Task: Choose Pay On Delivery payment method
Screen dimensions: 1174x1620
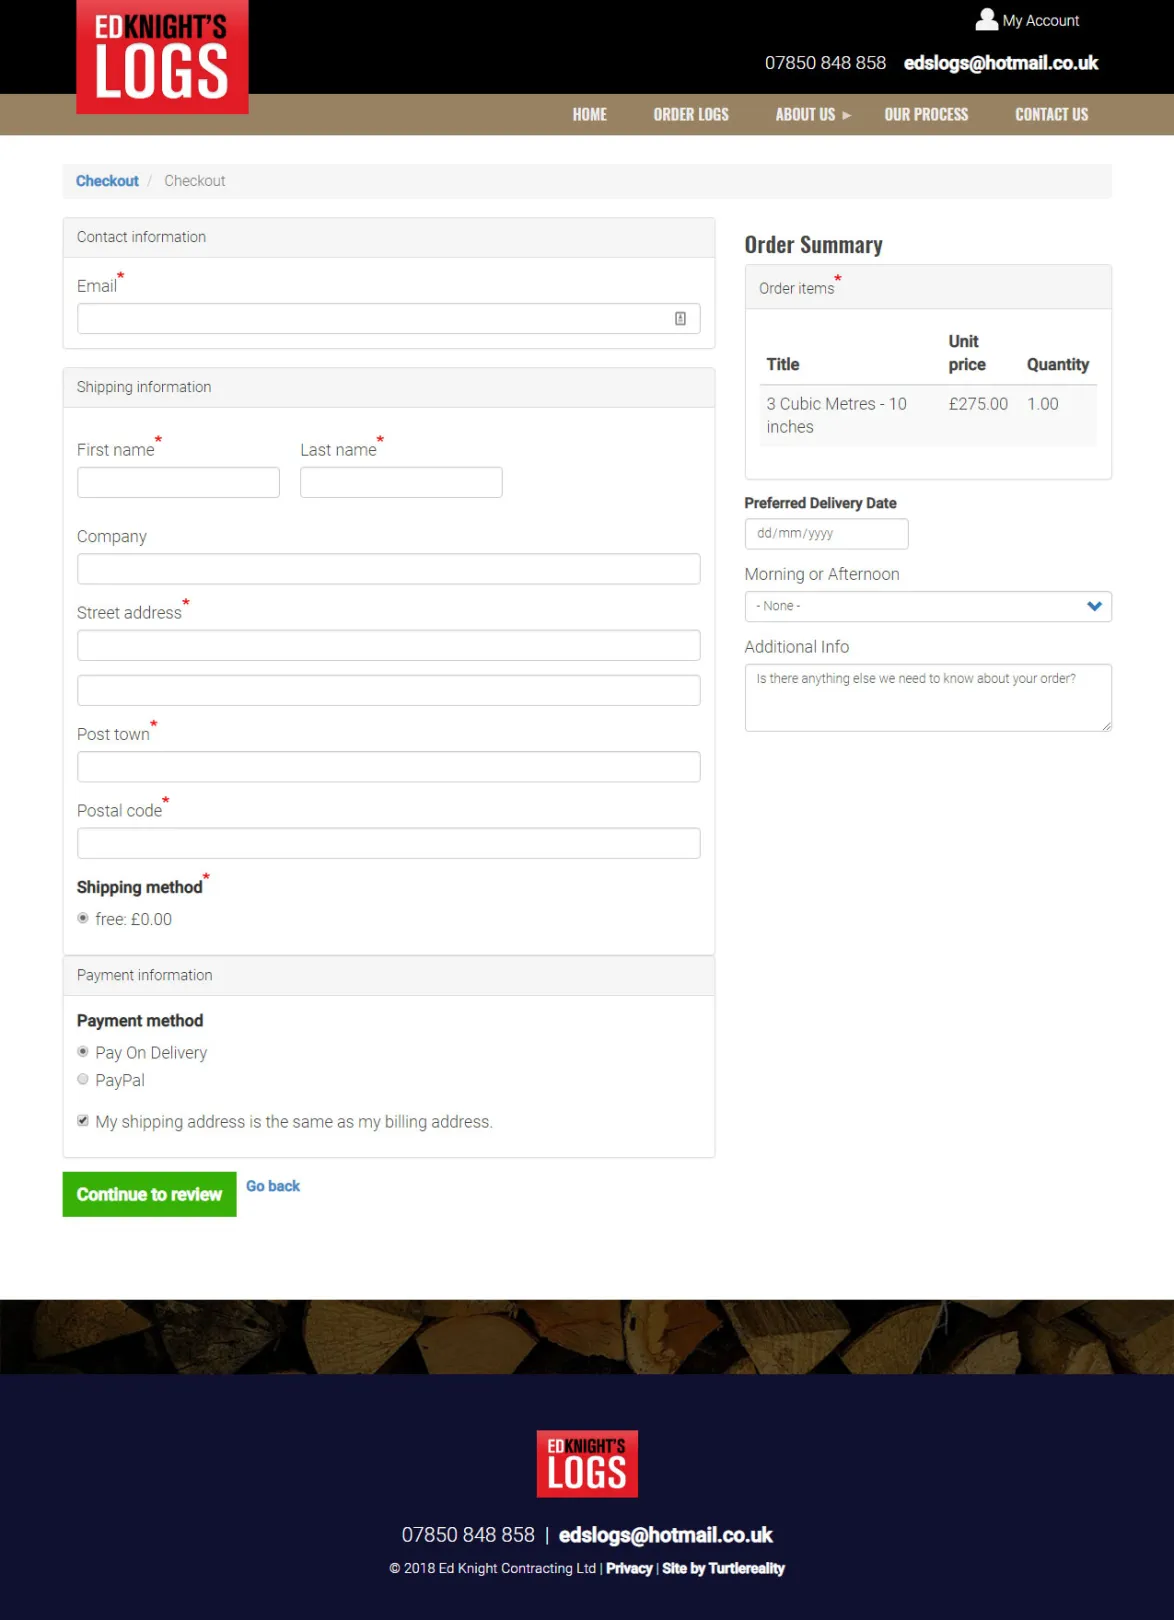Action: click(x=83, y=1052)
